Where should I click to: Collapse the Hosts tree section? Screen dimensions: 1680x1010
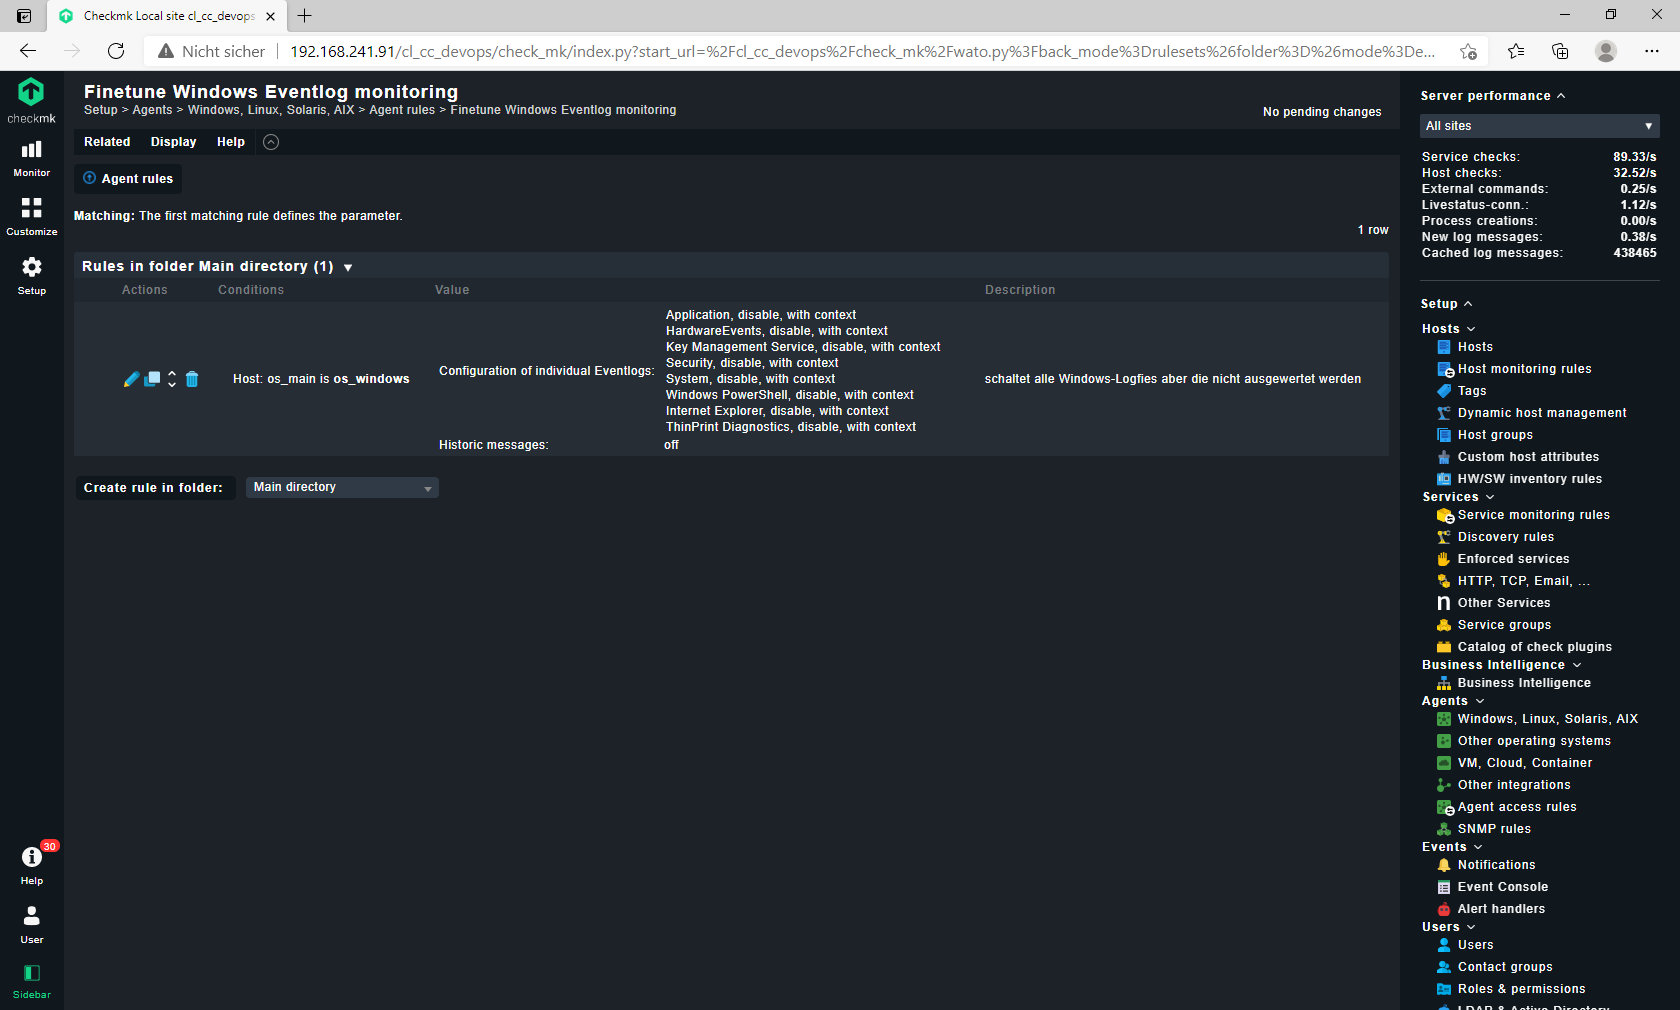(x=1469, y=328)
